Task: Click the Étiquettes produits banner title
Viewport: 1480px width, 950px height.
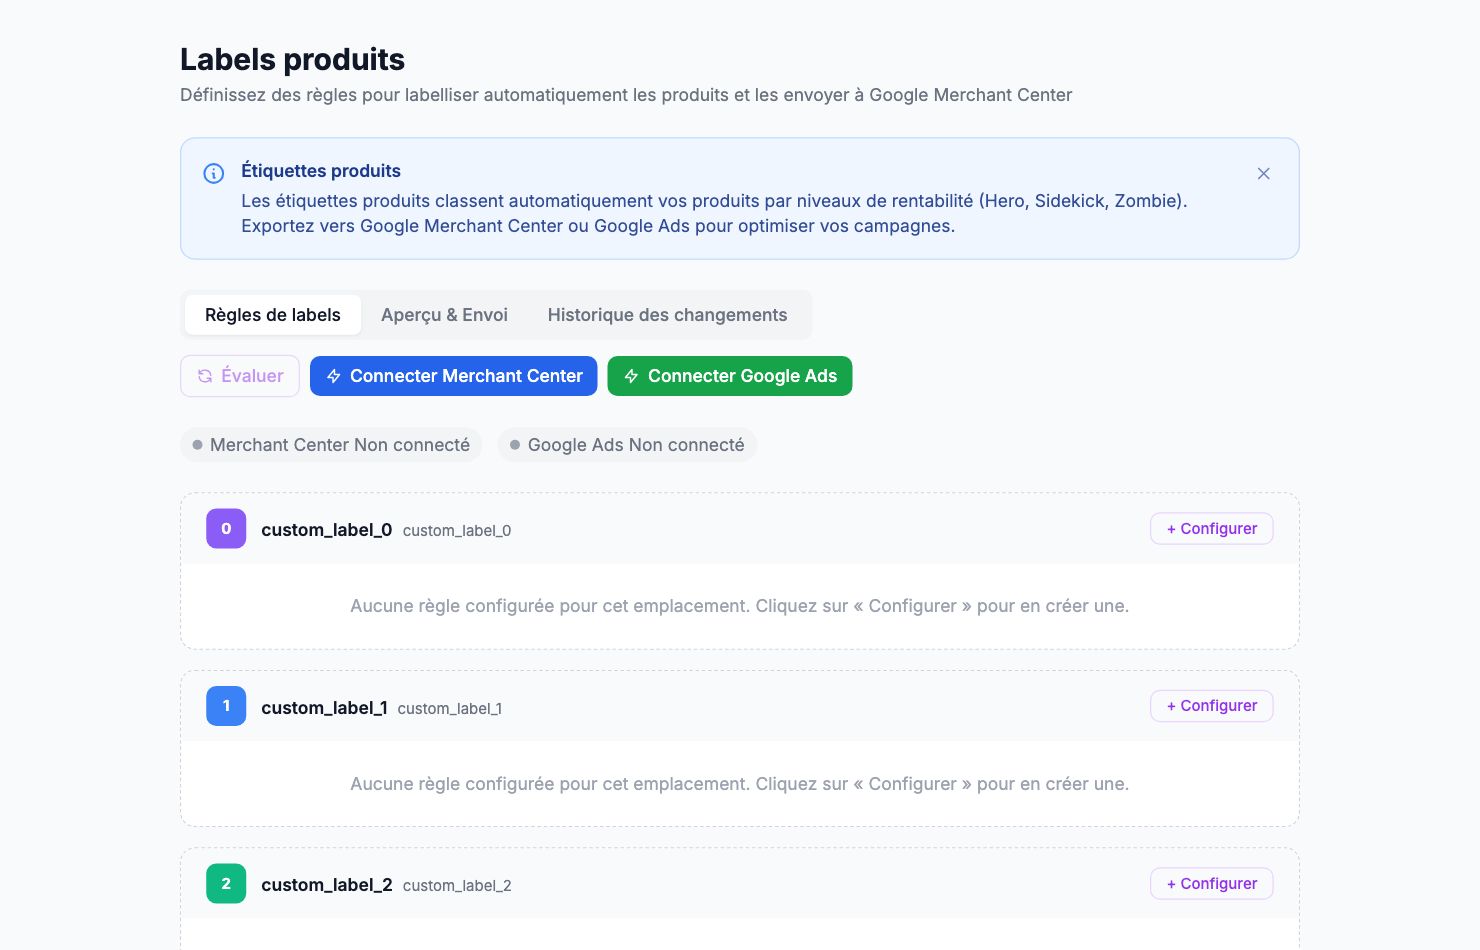Action: pos(321,171)
